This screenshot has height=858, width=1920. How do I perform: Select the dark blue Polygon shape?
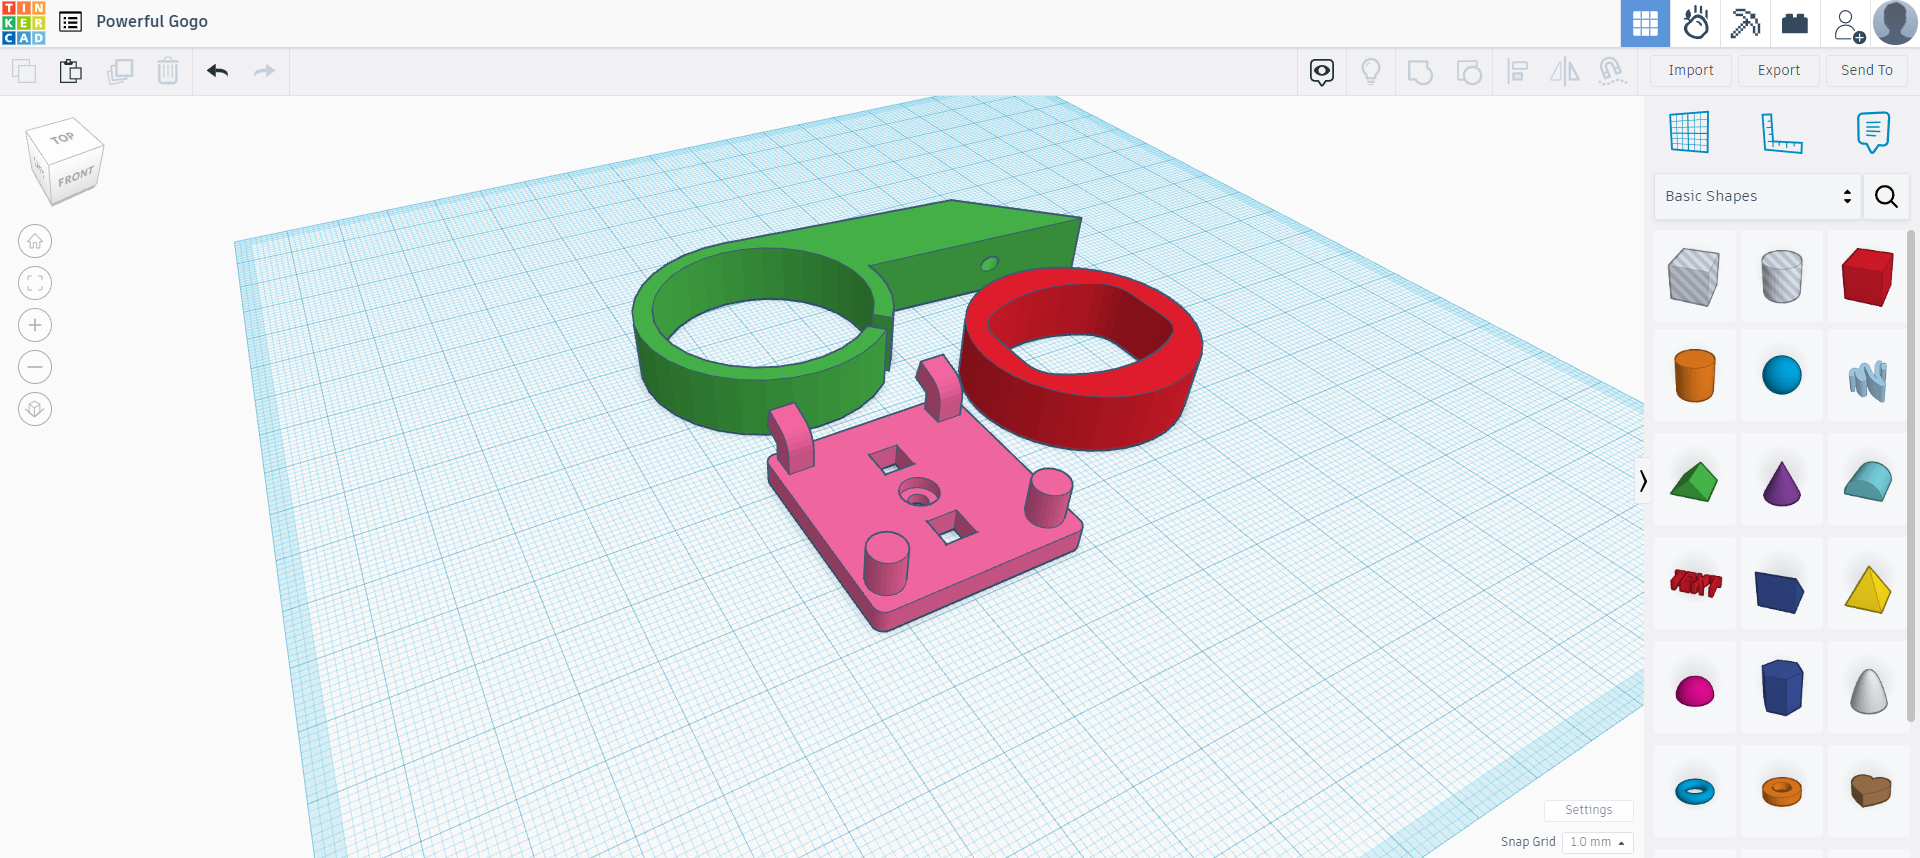[x=1781, y=688]
